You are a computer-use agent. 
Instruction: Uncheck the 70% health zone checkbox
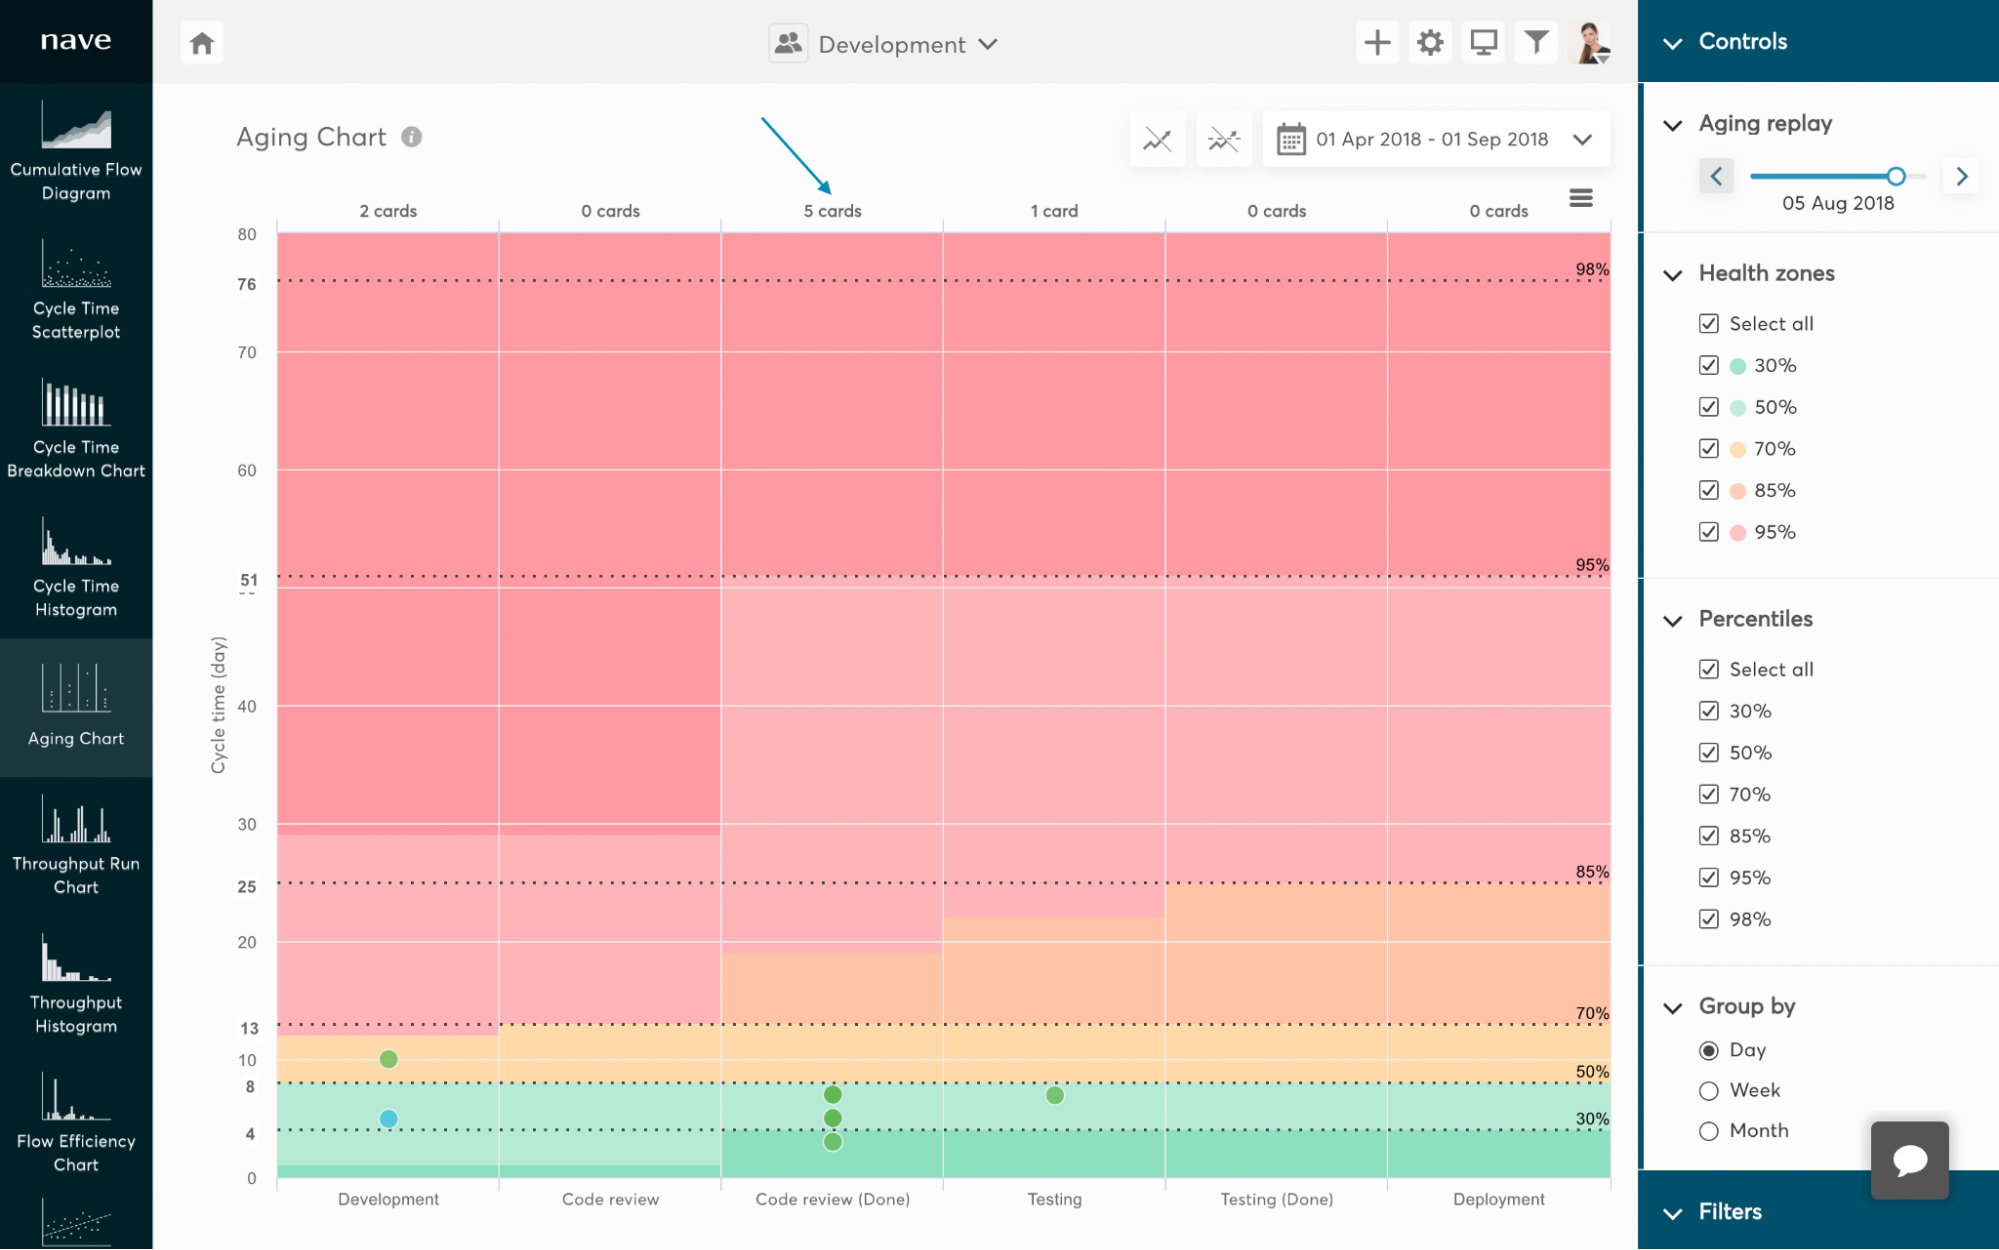tap(1709, 449)
